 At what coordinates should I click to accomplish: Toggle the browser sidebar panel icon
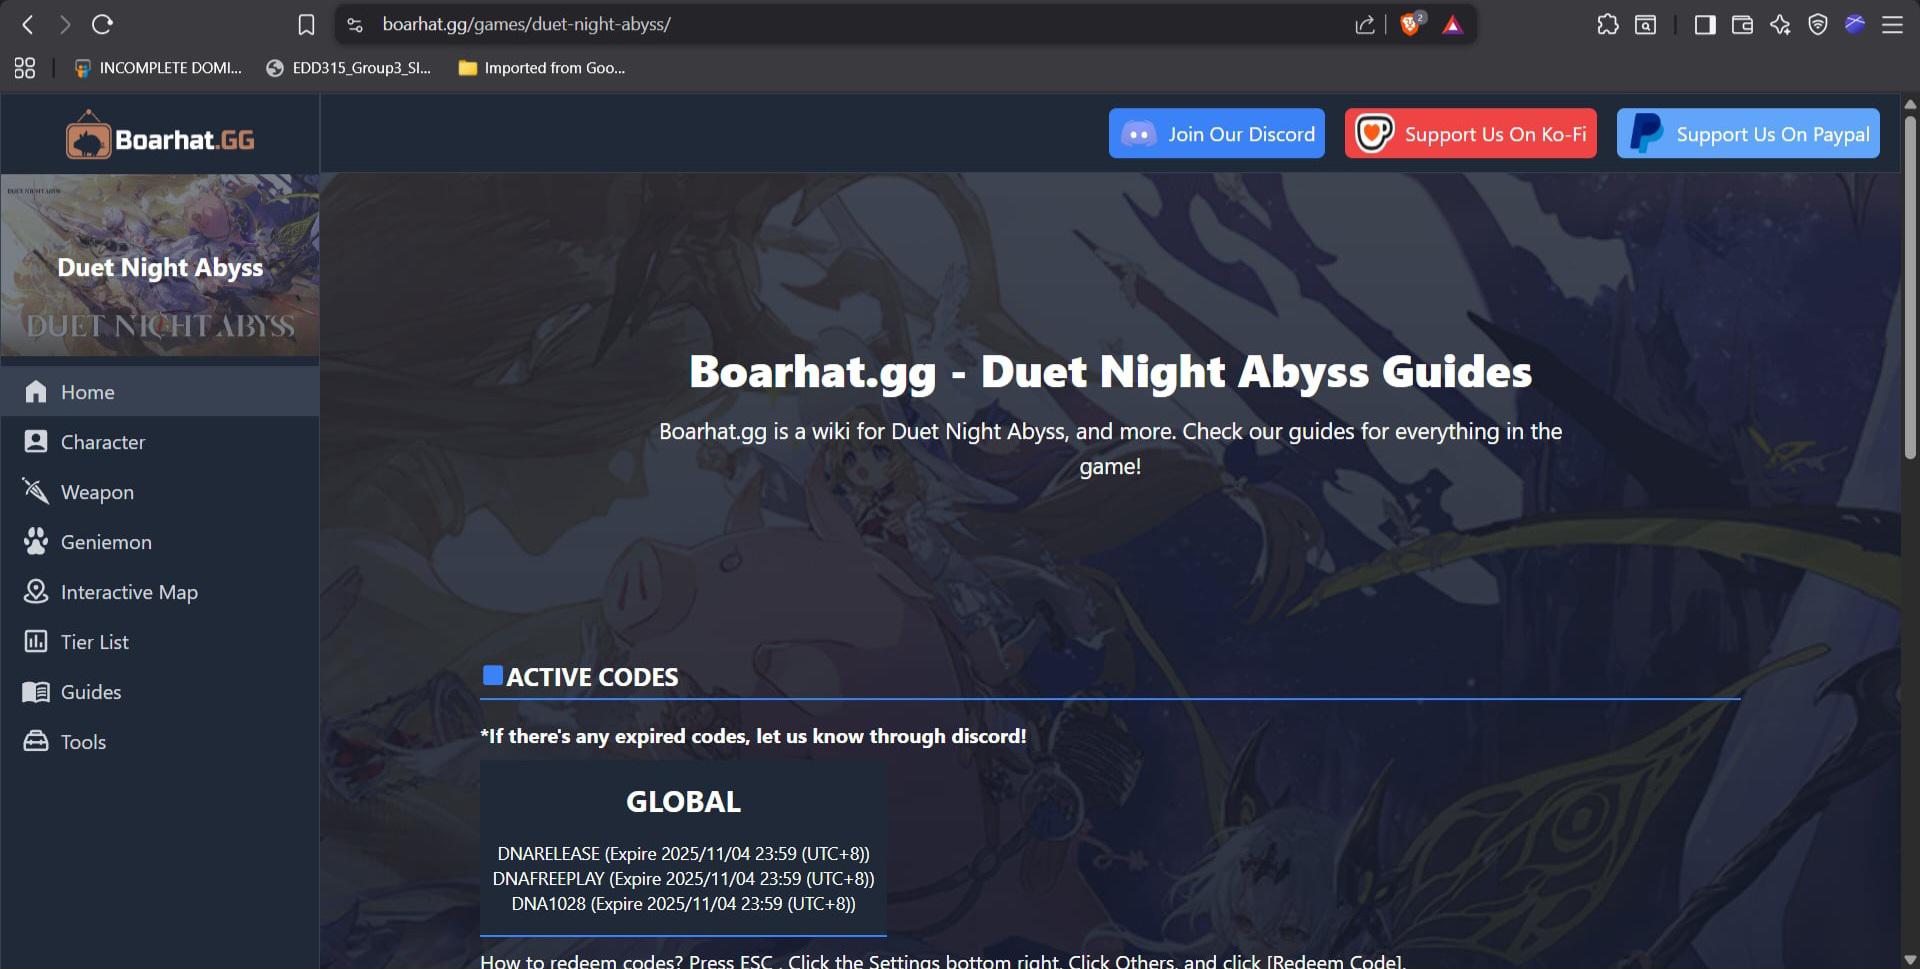pyautogui.click(x=1705, y=25)
